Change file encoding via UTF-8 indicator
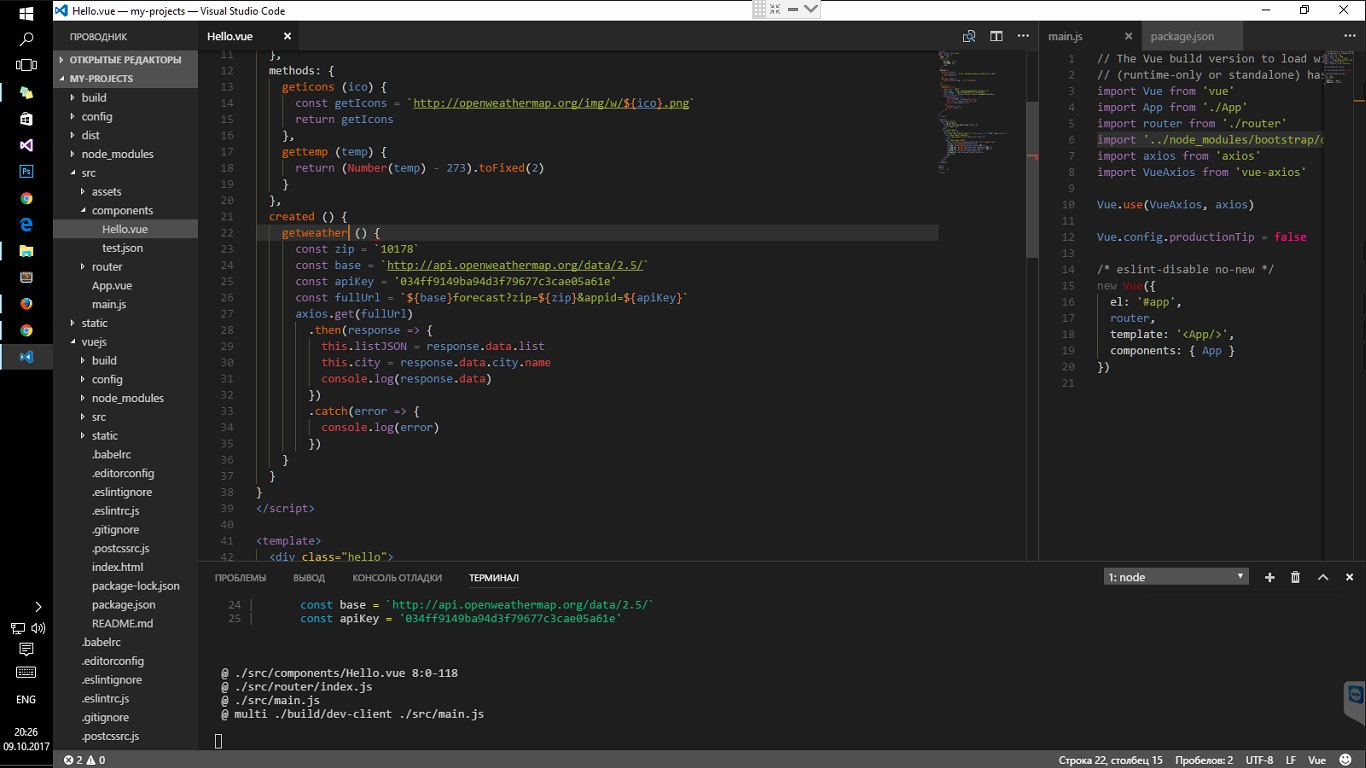 click(1259, 760)
